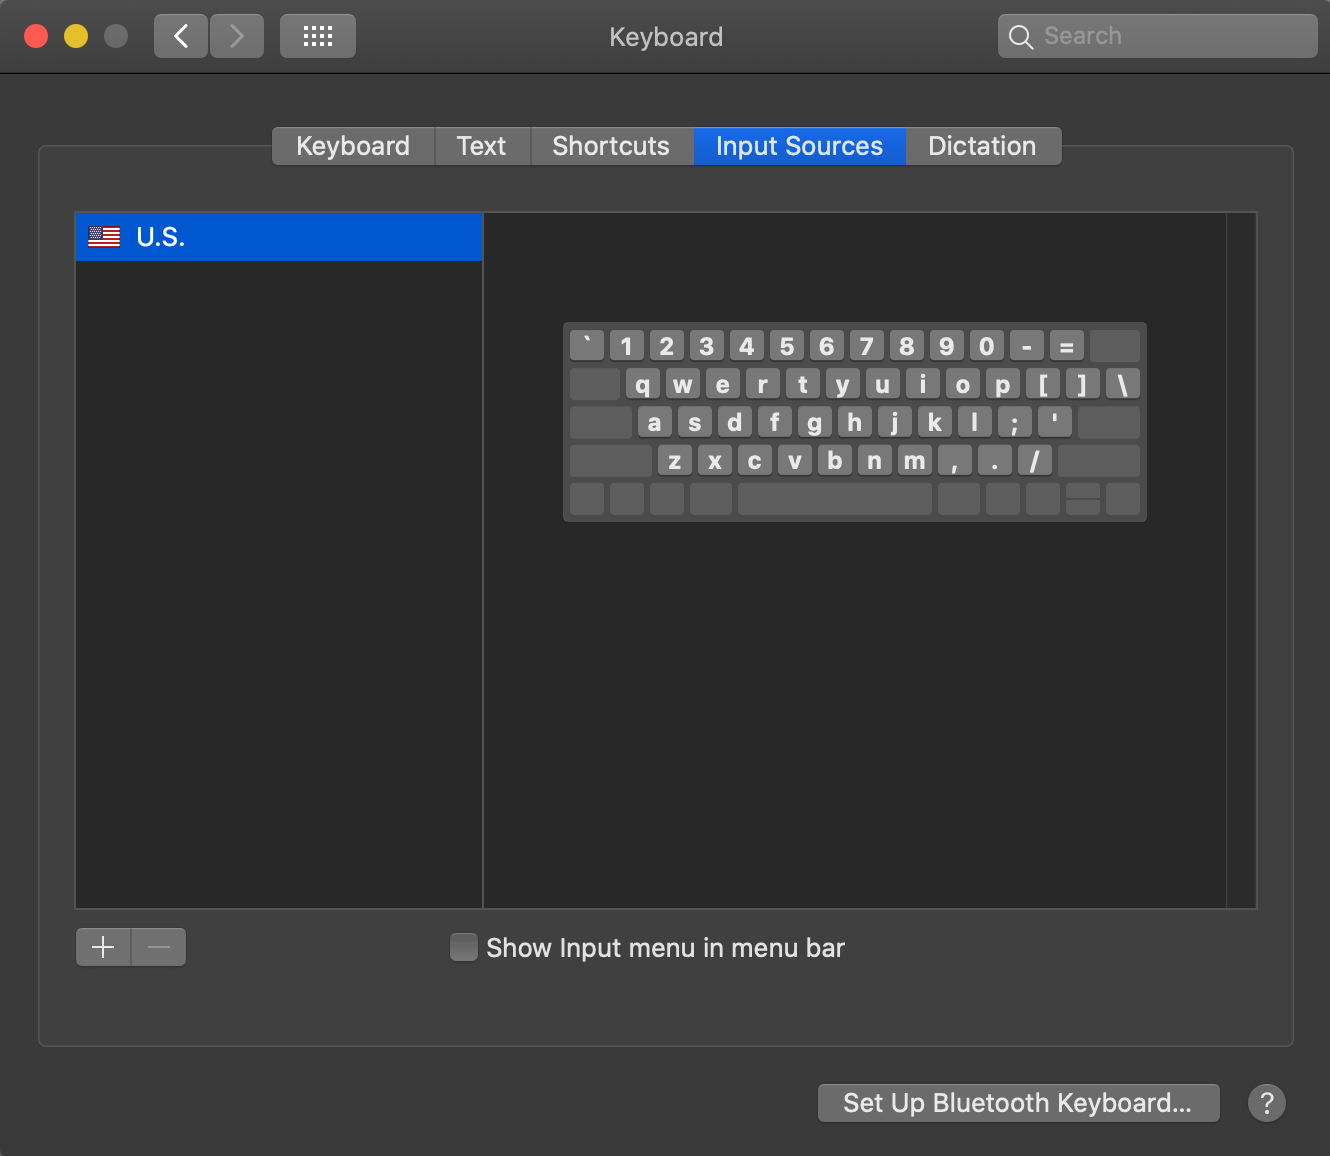
Task: Click the forward navigation arrow
Action: tap(237, 36)
